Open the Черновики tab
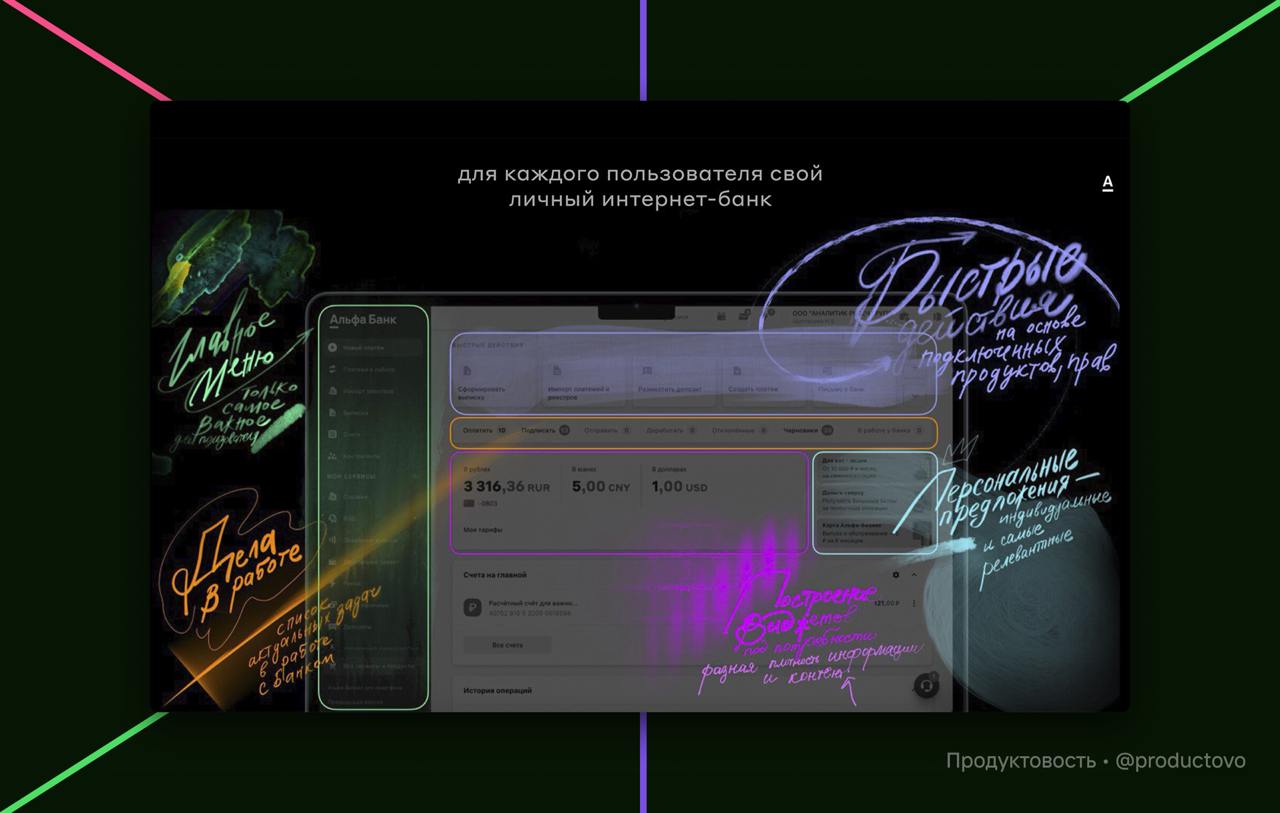 click(808, 431)
